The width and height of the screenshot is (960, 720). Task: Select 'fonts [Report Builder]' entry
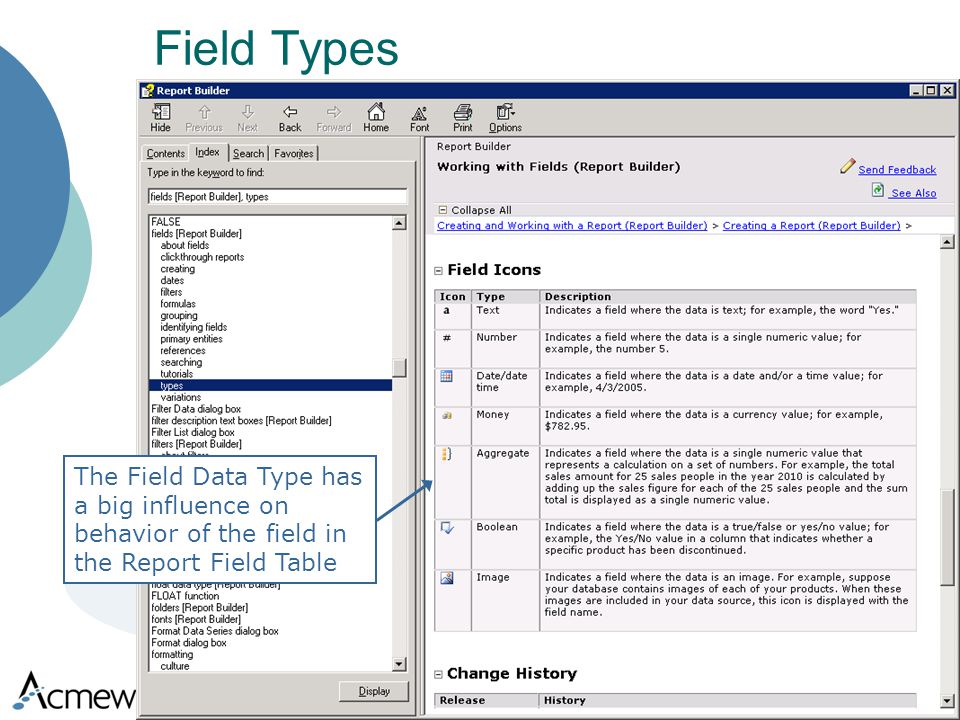(196, 619)
